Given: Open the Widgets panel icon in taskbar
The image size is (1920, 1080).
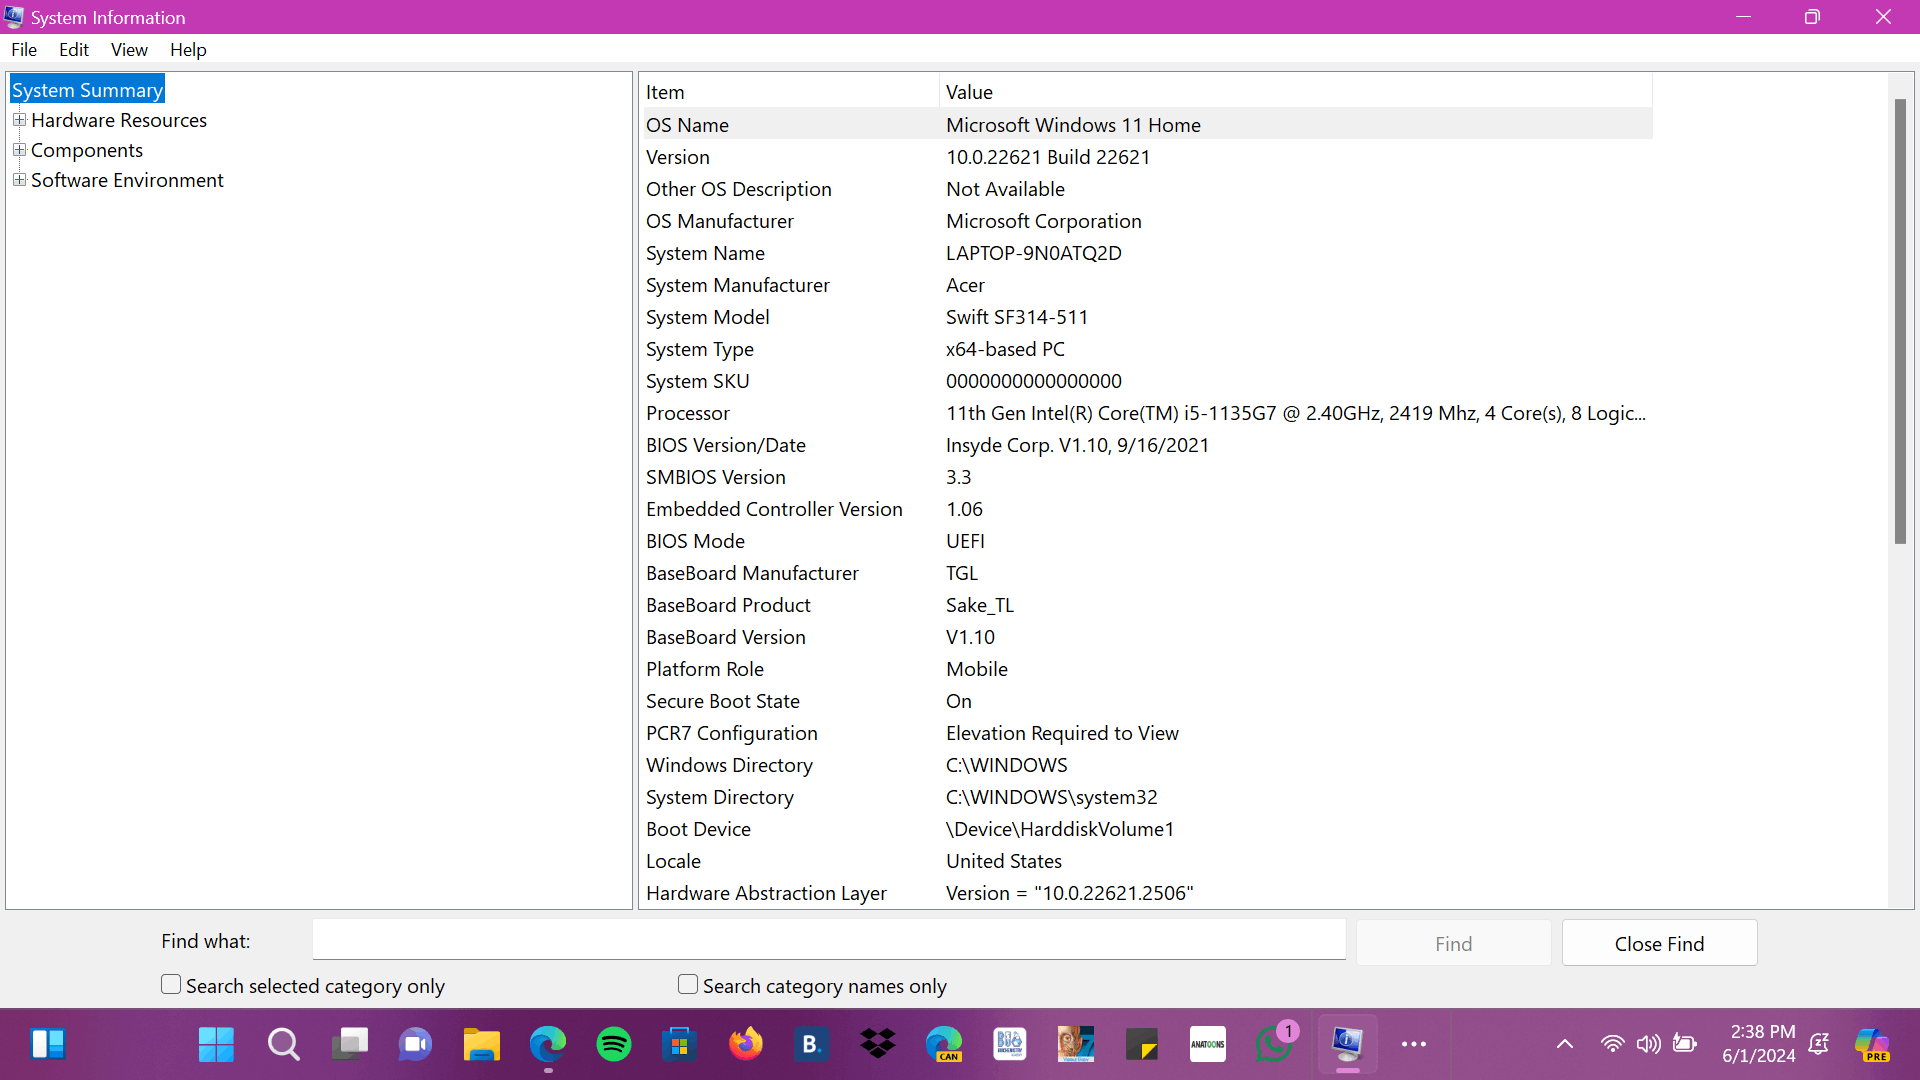Looking at the screenshot, I should coord(48,1044).
